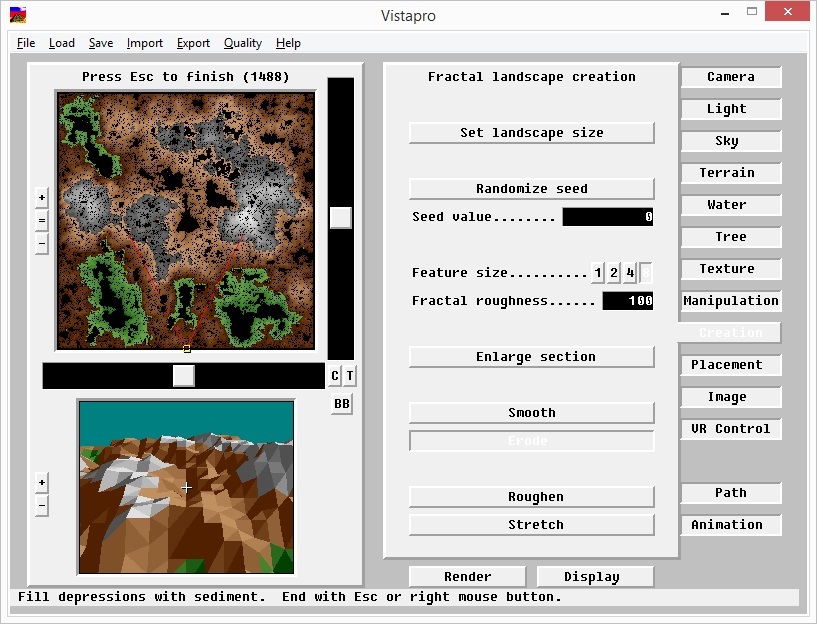Open the Save menu
This screenshot has height=624, width=817.
coord(101,43)
